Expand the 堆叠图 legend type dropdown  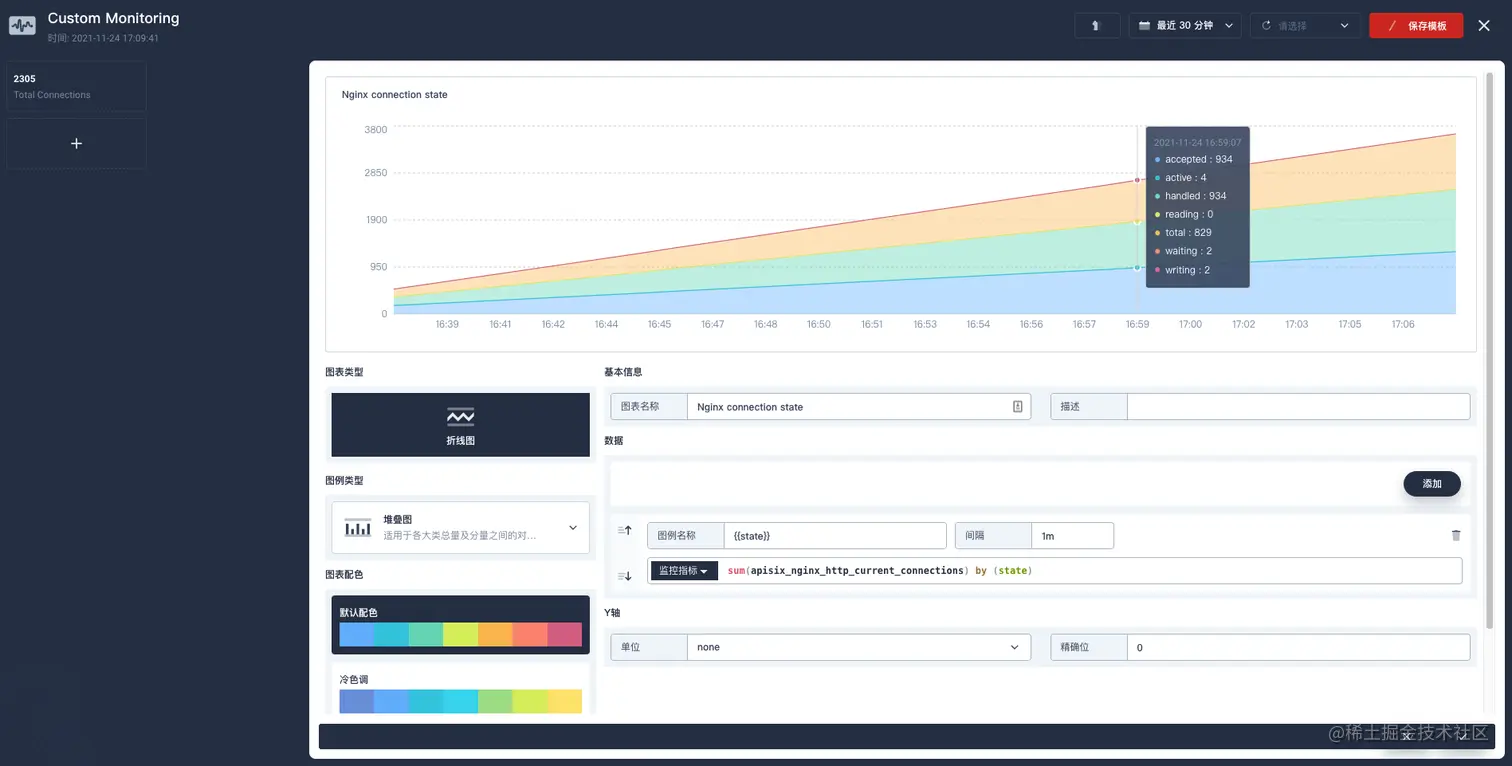460,527
